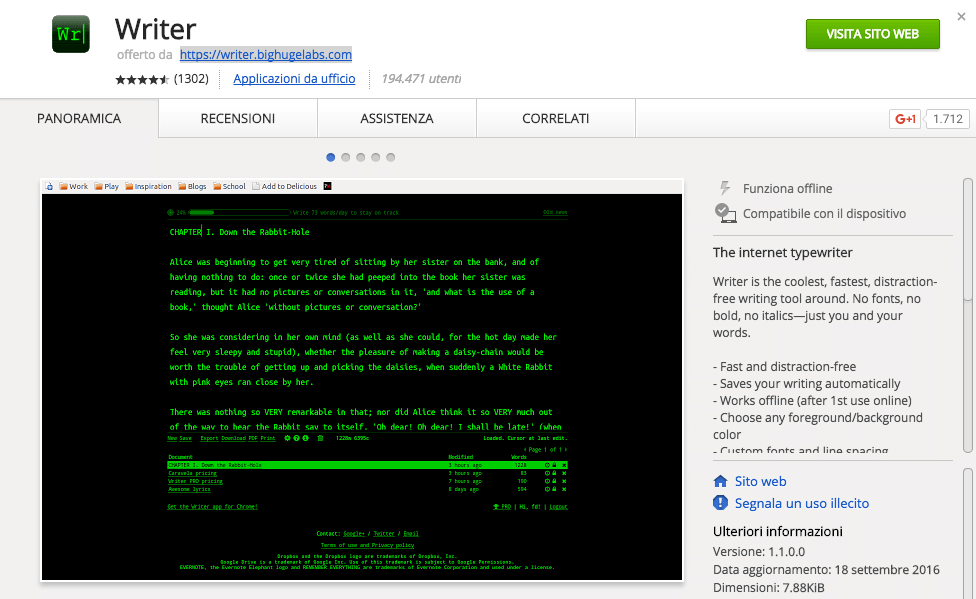Click the description panel scrollbar

(x=967, y=315)
